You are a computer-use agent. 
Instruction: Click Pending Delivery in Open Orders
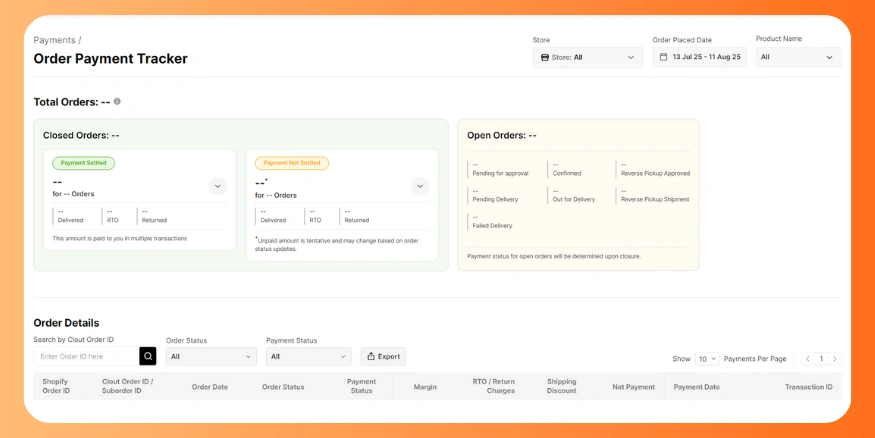click(496, 199)
